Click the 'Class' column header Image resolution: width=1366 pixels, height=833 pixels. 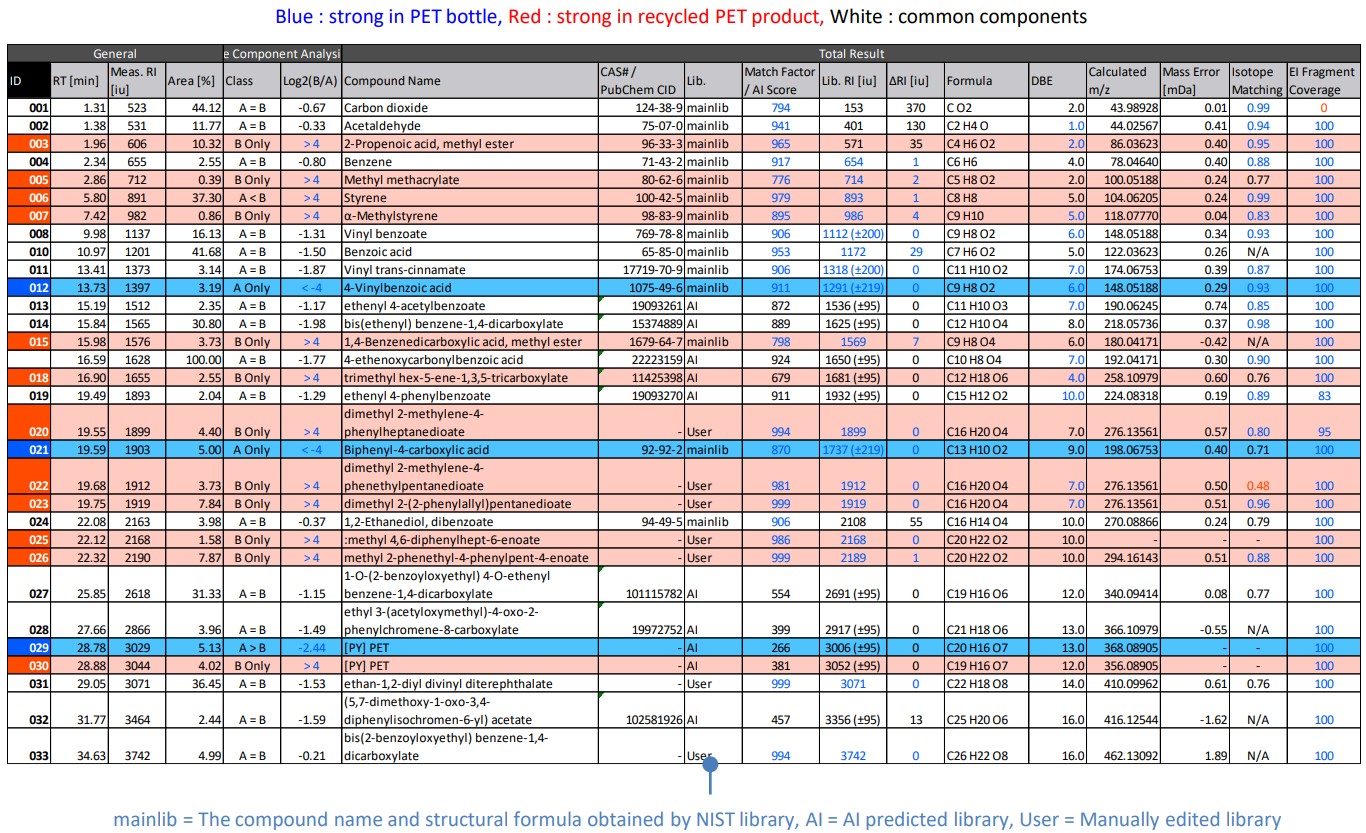(x=253, y=81)
